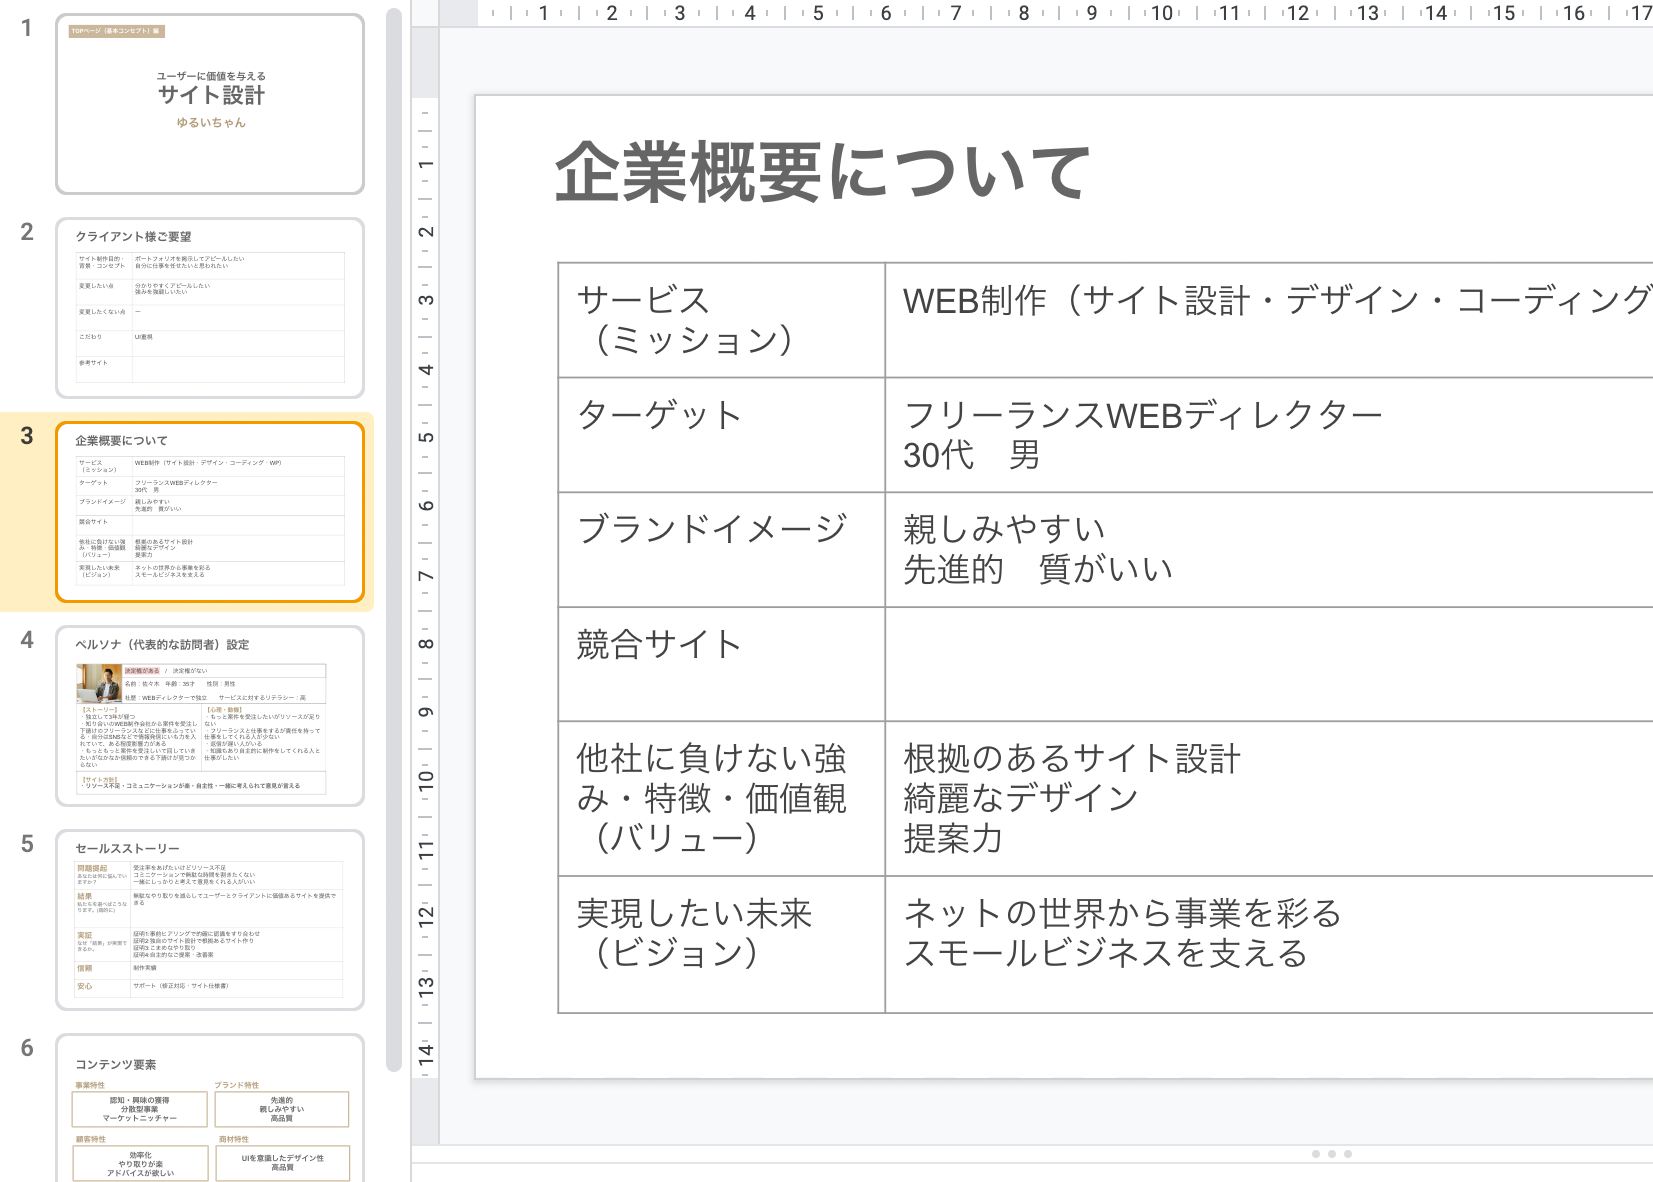Select slide 2 thumbnail 'クライアント様ご要望'
This screenshot has width=1653, height=1182.
click(210, 308)
